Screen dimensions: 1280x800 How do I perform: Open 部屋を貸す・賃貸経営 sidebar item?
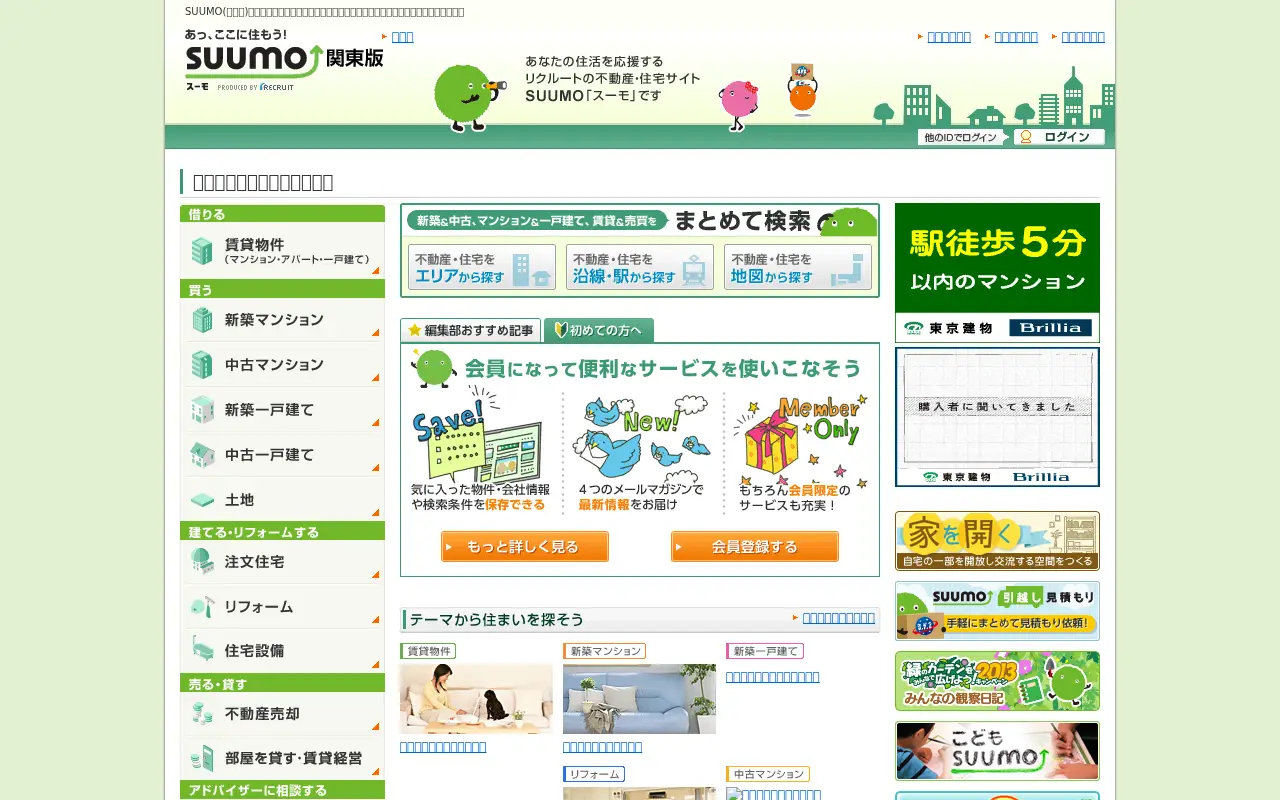282,758
